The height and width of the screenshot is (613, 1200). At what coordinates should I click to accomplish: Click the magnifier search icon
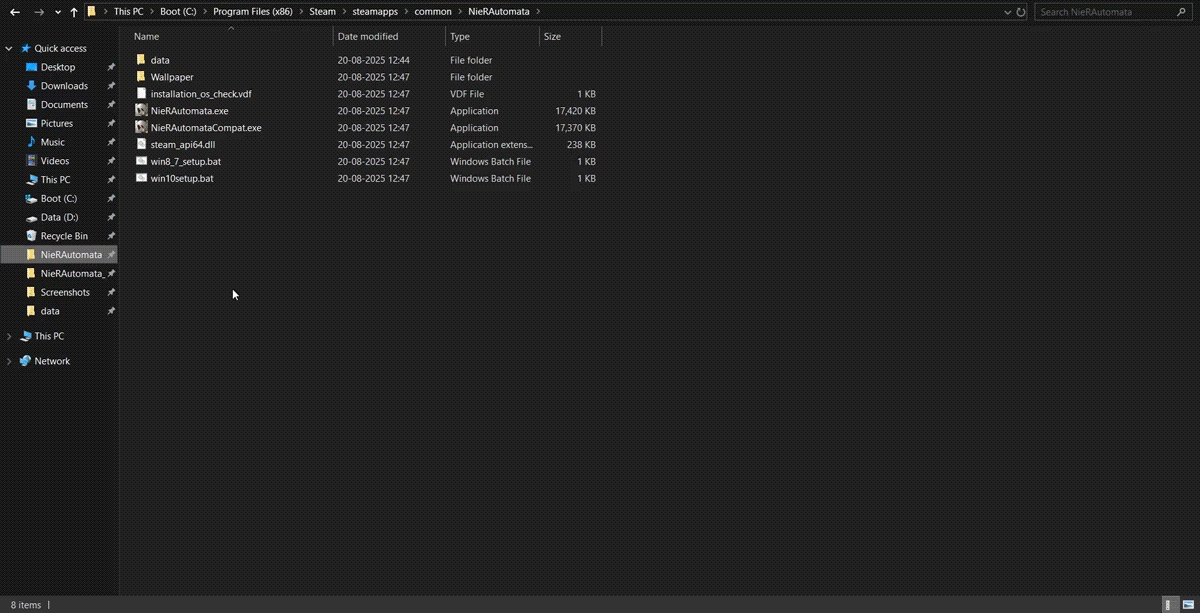point(1179,12)
